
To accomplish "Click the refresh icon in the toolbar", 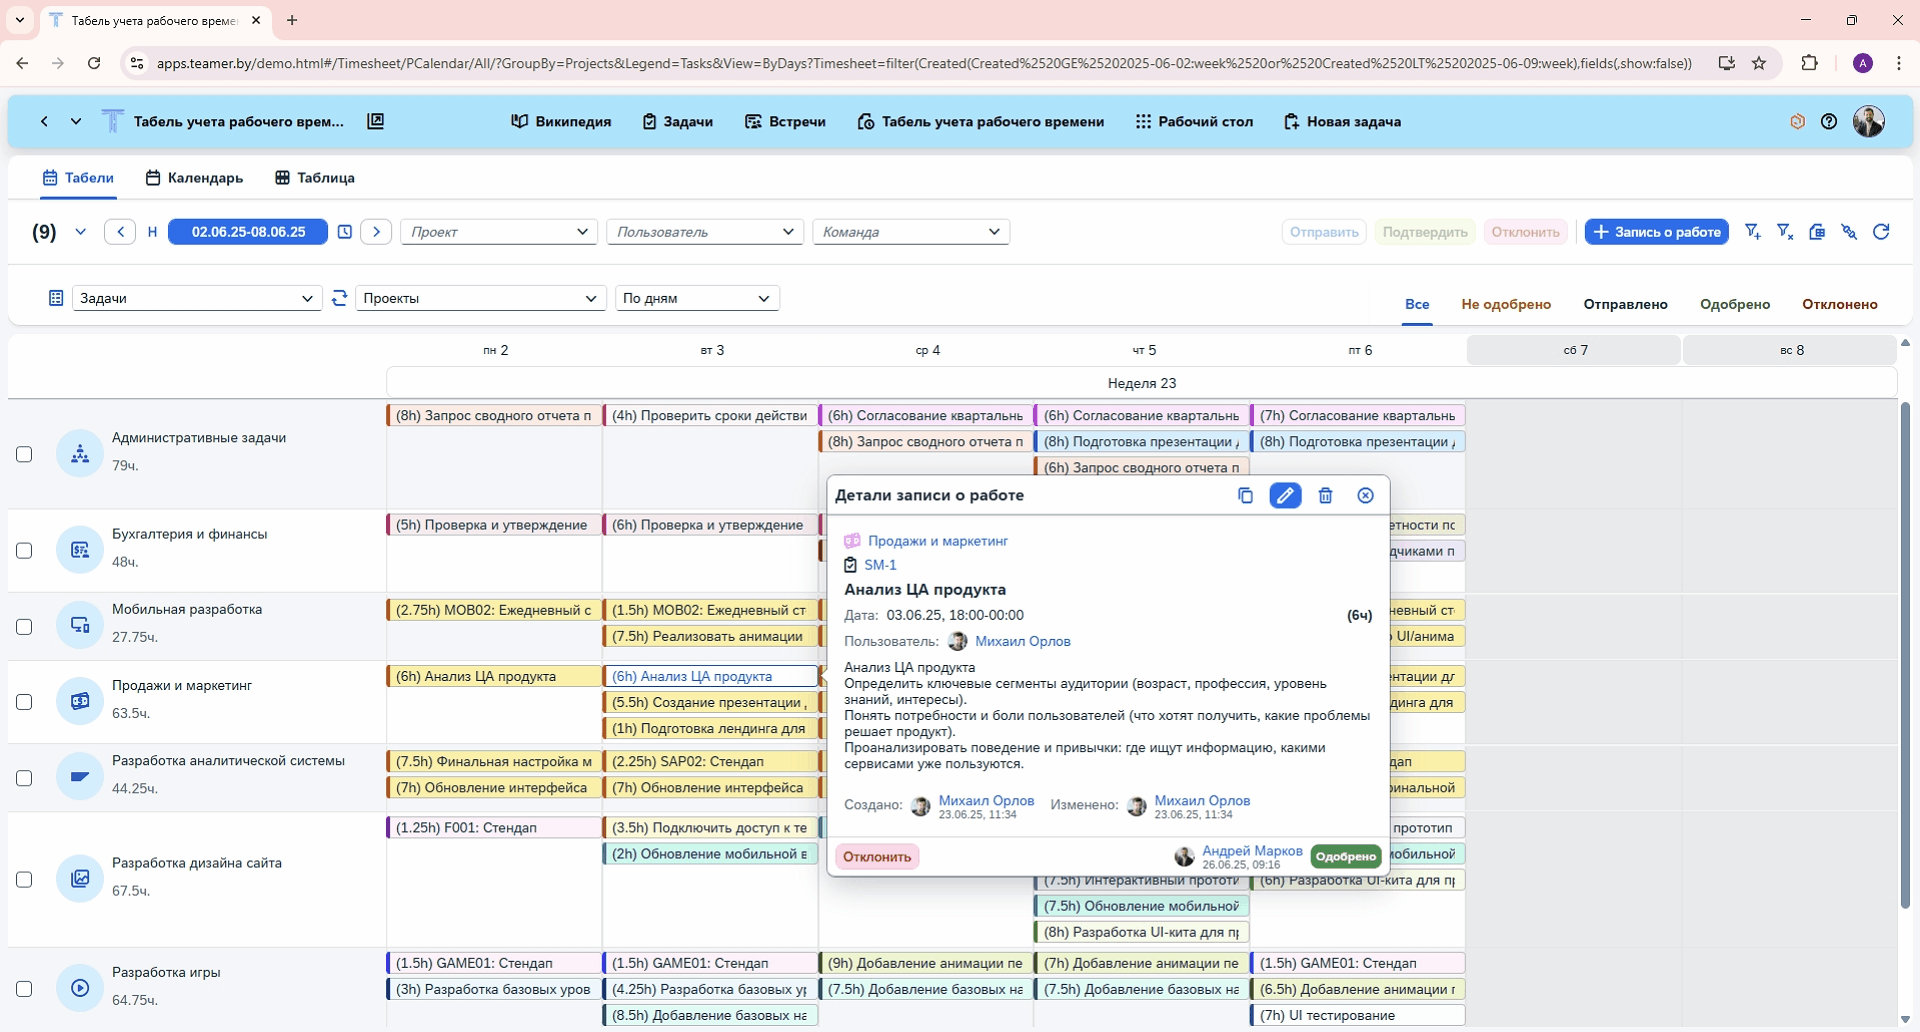I will pos(1881,232).
